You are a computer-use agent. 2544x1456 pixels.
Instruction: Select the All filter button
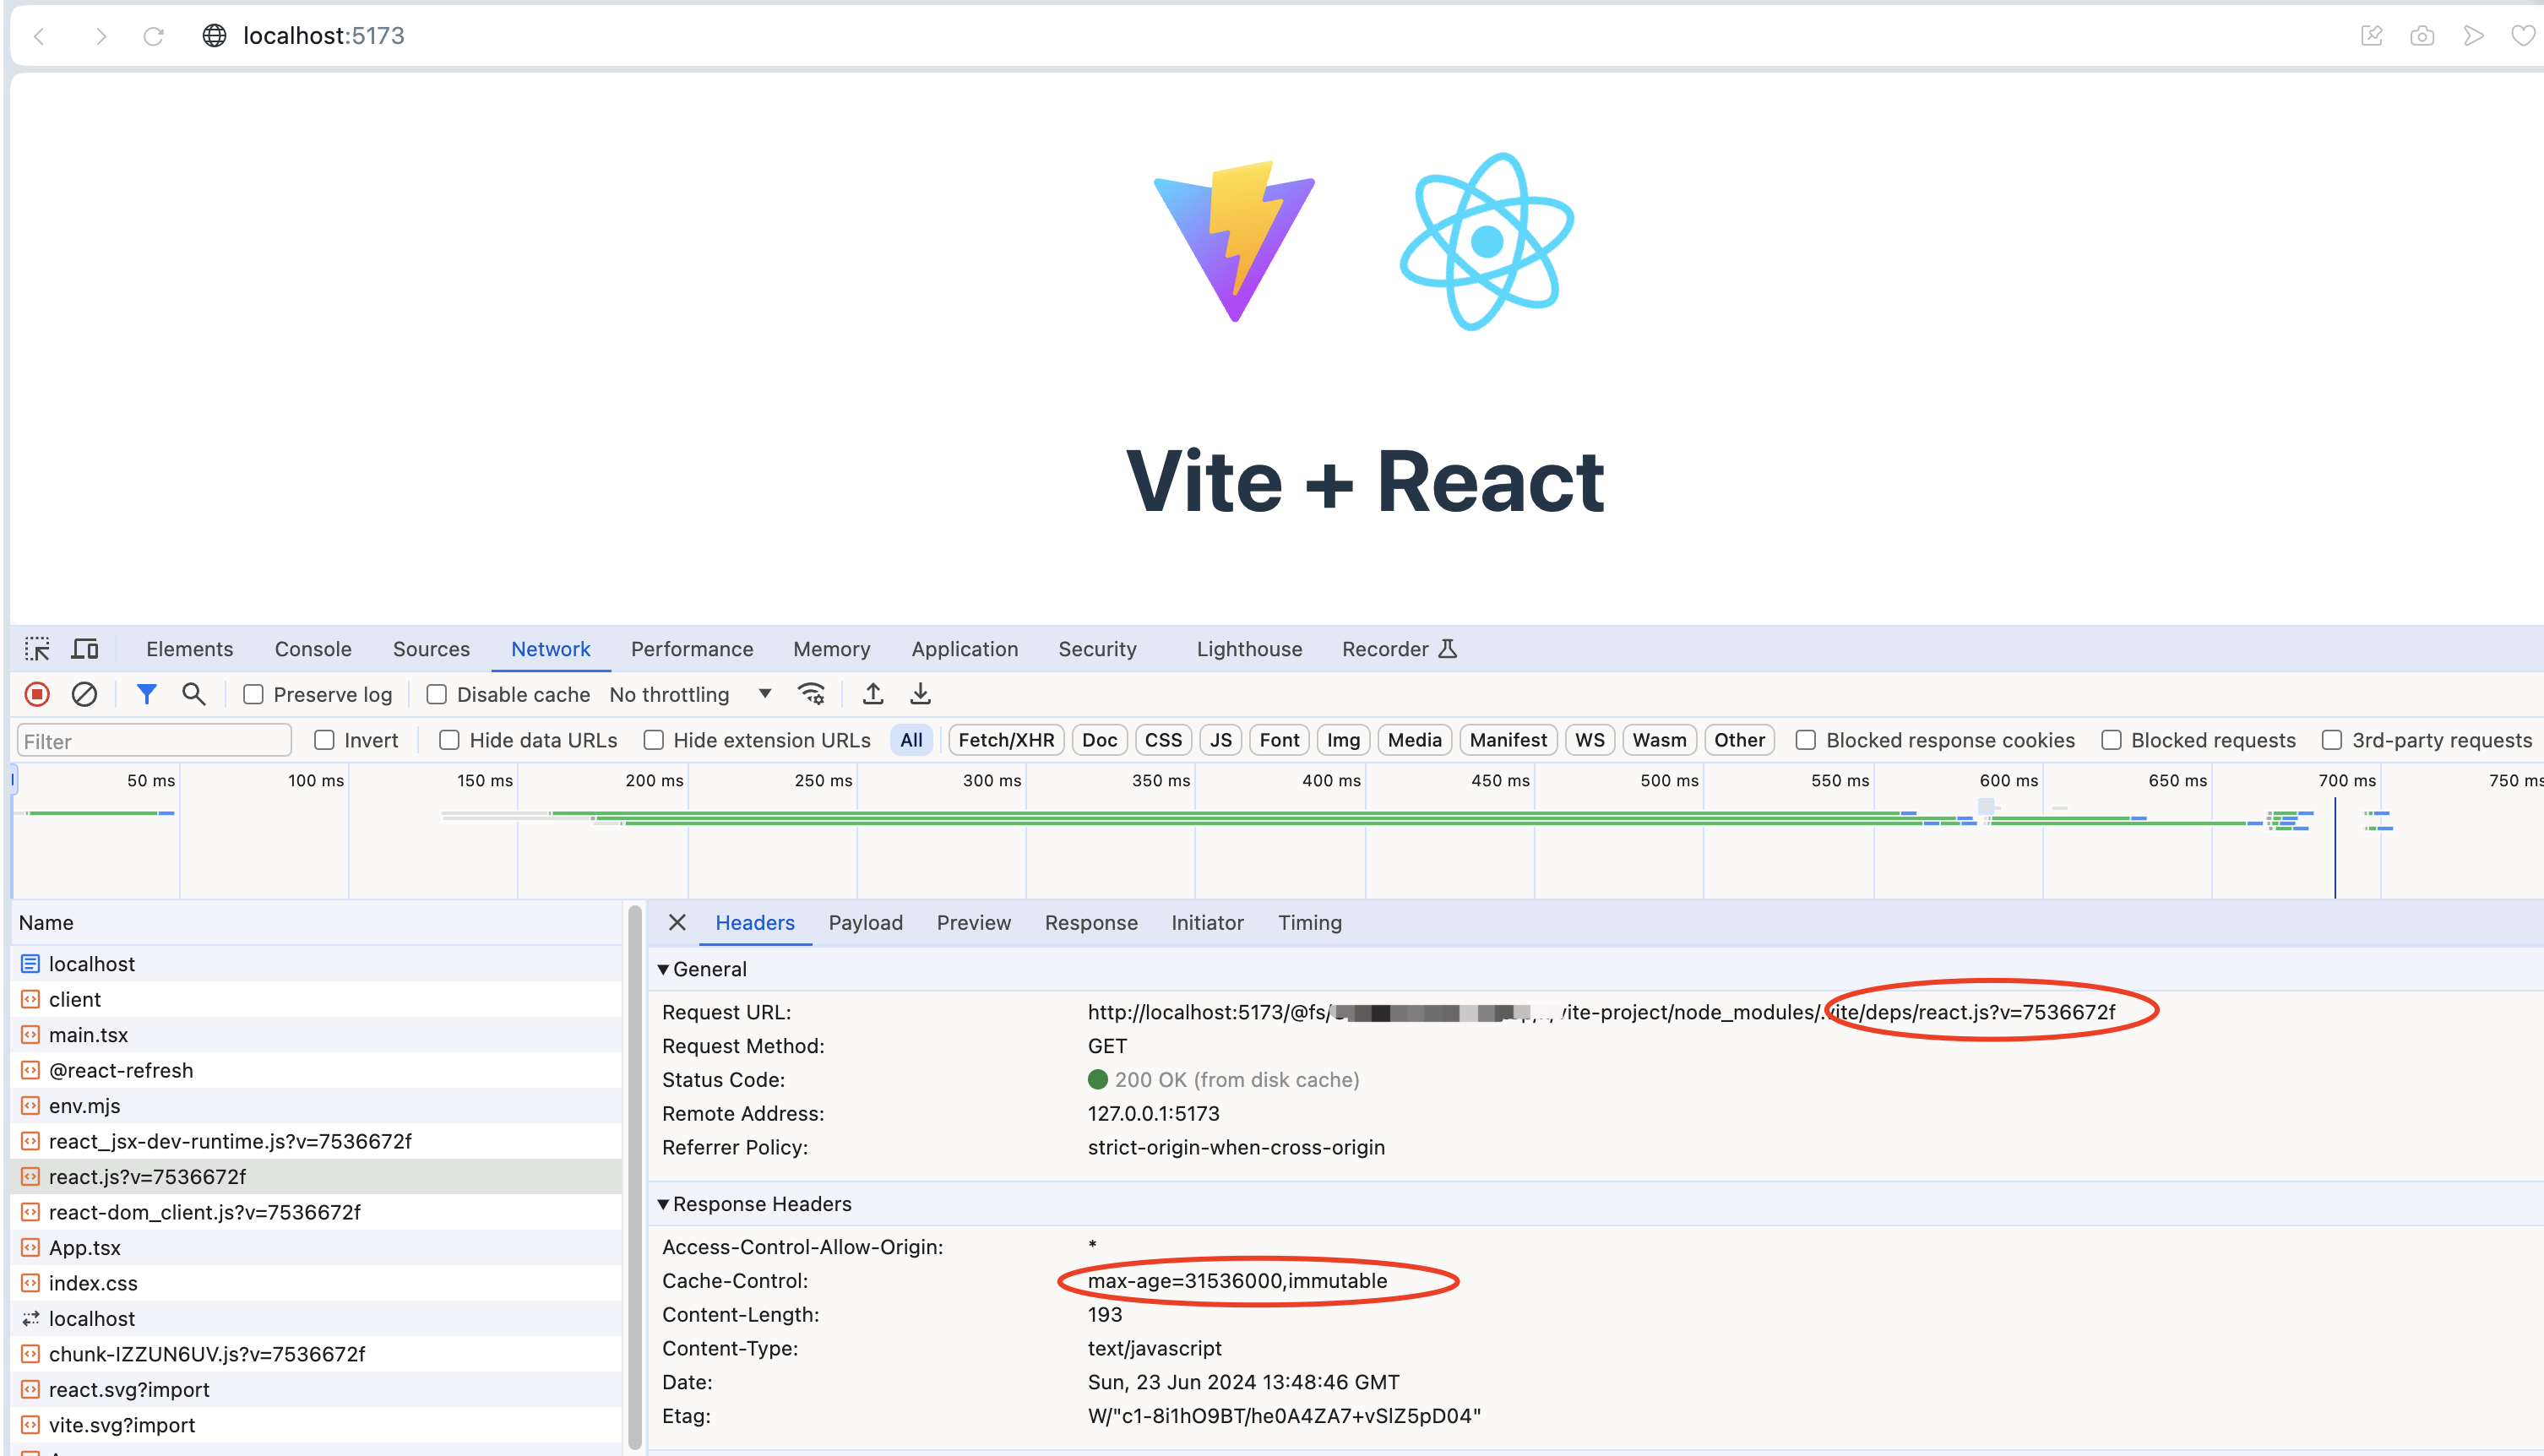coord(911,740)
